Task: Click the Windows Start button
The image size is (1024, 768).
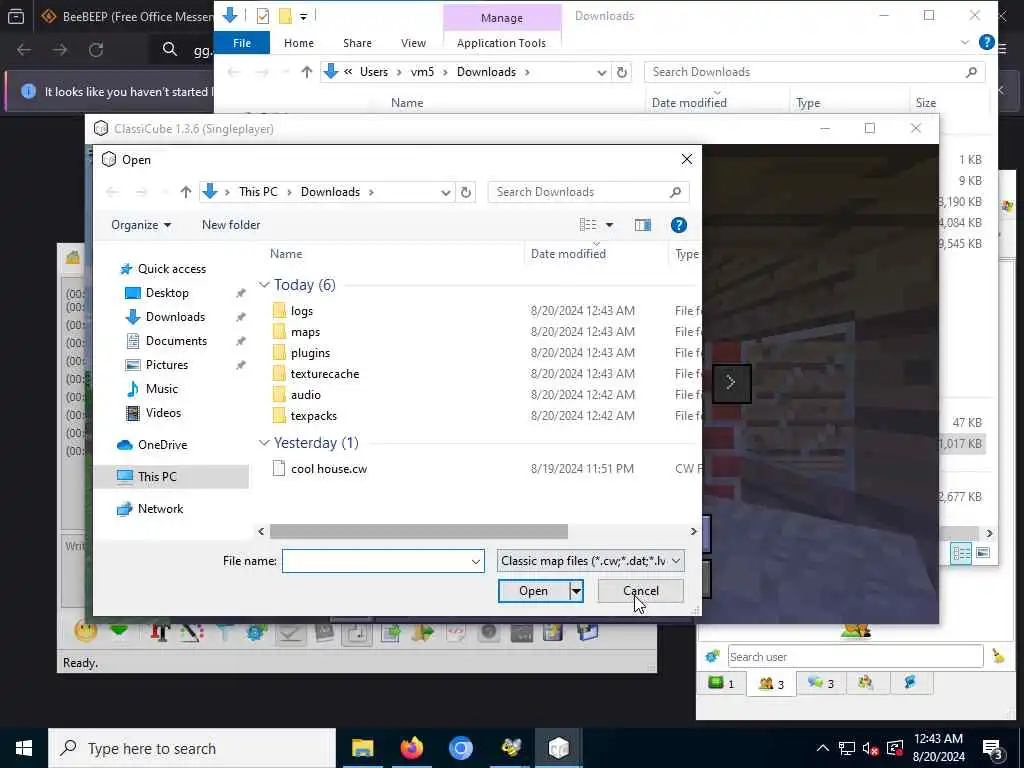Action: [x=24, y=748]
